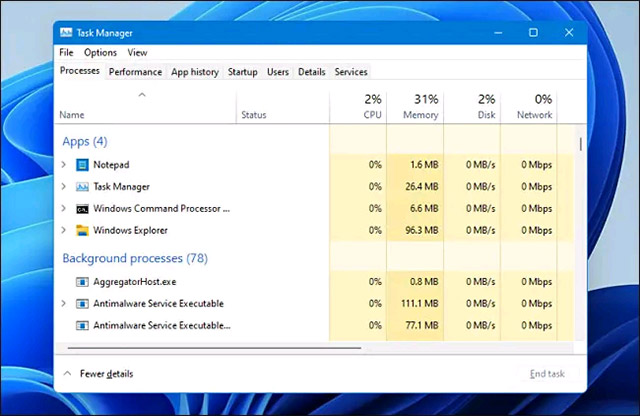
Task: Sort processes by Memory column header
Action: (x=419, y=107)
